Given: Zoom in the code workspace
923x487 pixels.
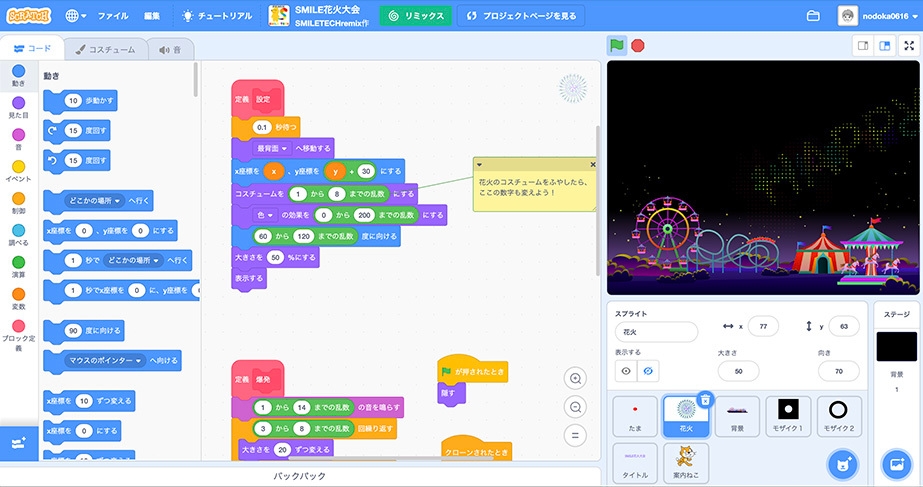Looking at the screenshot, I should point(575,379).
